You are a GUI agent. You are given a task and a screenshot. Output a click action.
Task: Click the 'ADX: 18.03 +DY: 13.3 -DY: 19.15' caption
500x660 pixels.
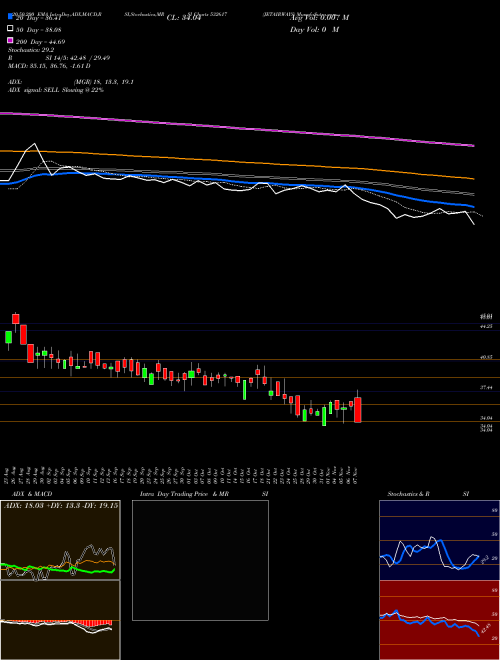[x=61, y=506]
